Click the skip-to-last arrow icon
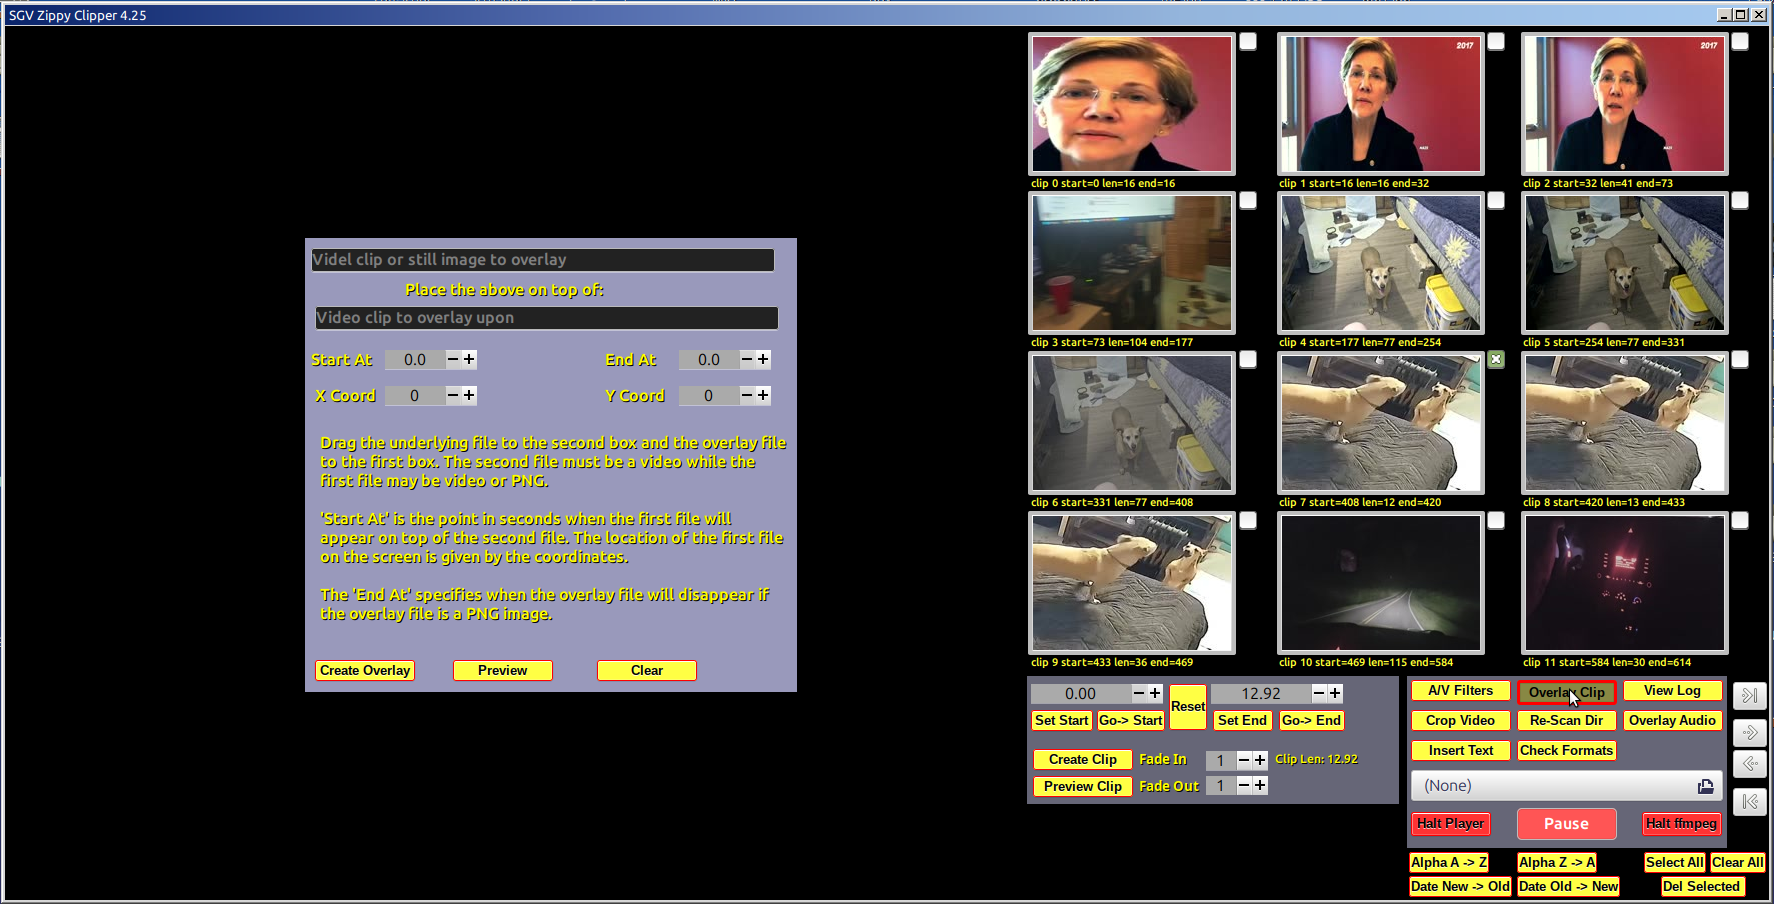The height and width of the screenshot is (904, 1774). click(x=1749, y=695)
